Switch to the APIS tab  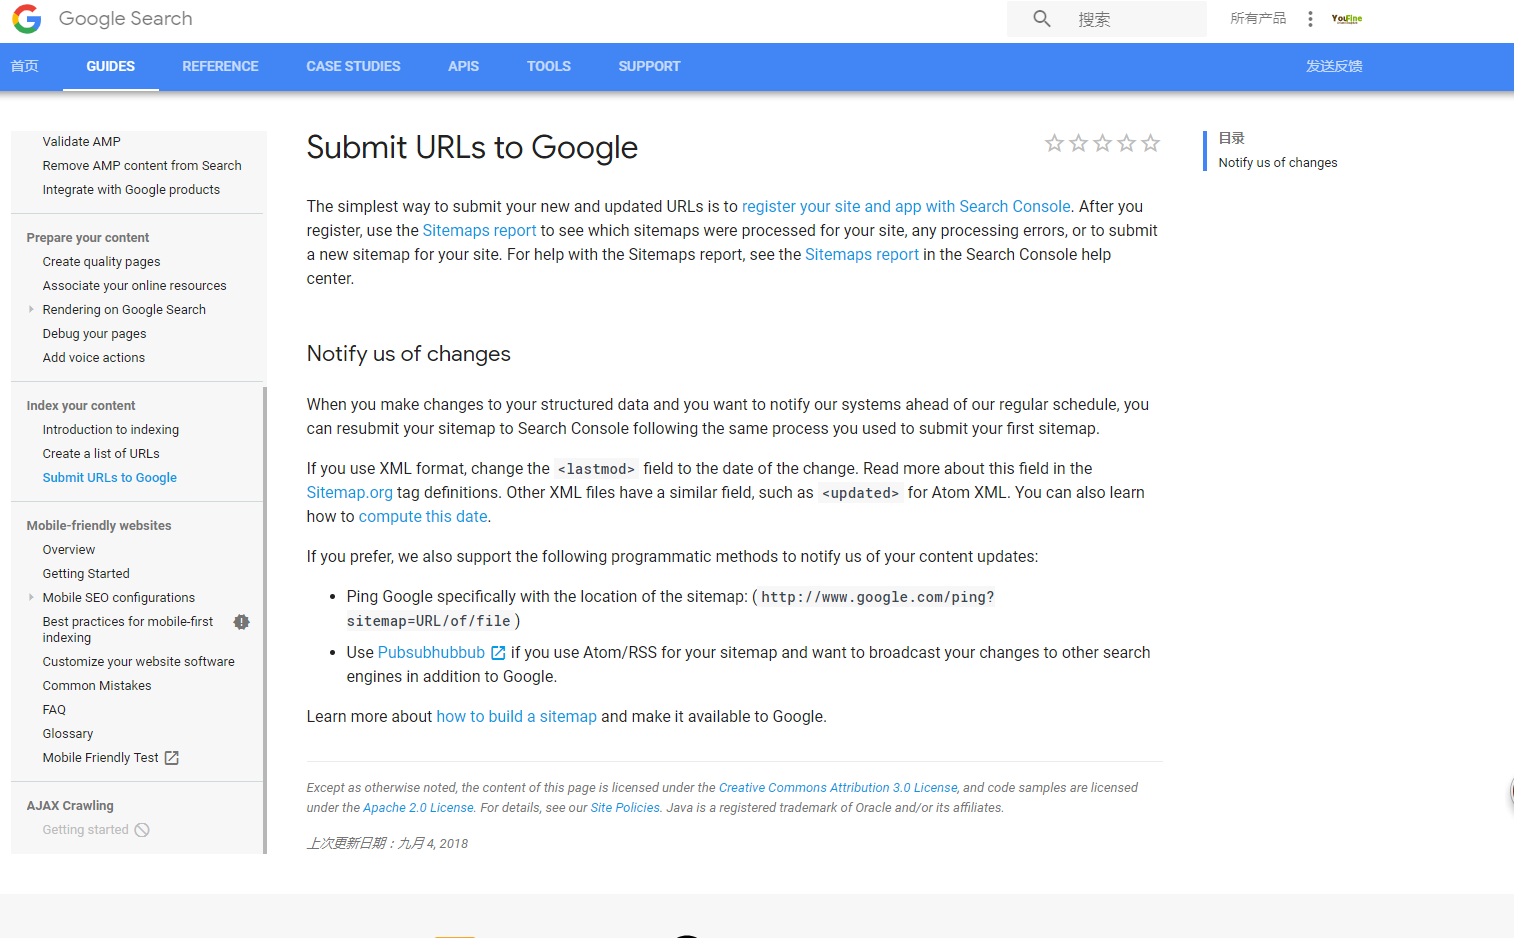click(463, 66)
